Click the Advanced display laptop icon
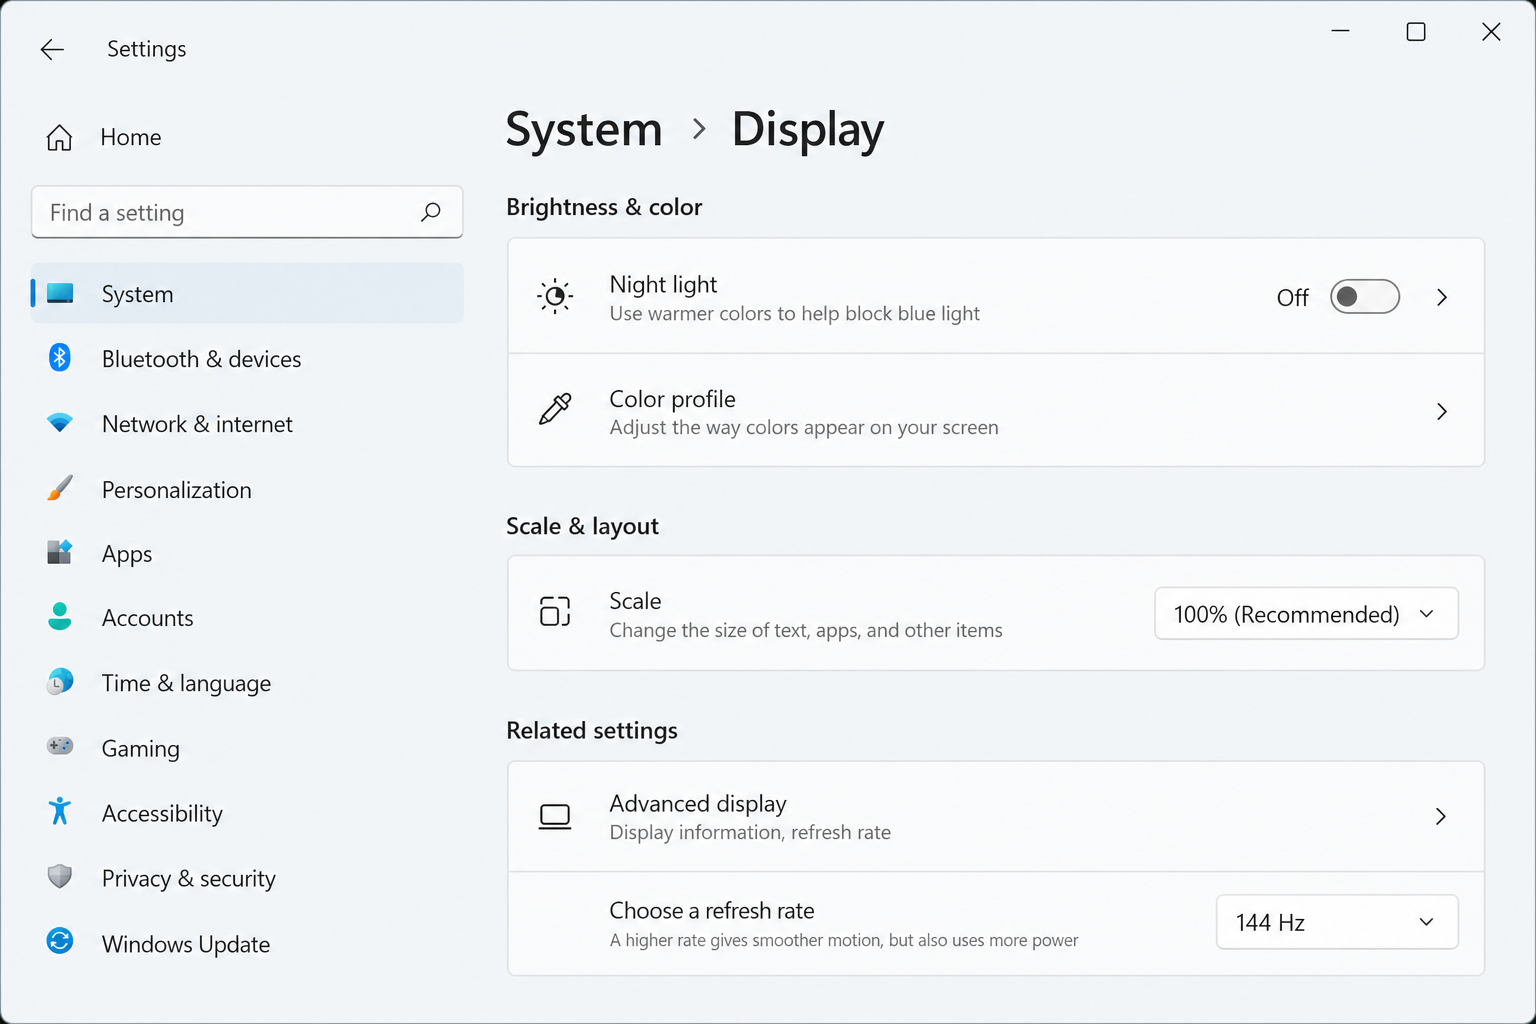1536x1024 pixels. pos(555,817)
